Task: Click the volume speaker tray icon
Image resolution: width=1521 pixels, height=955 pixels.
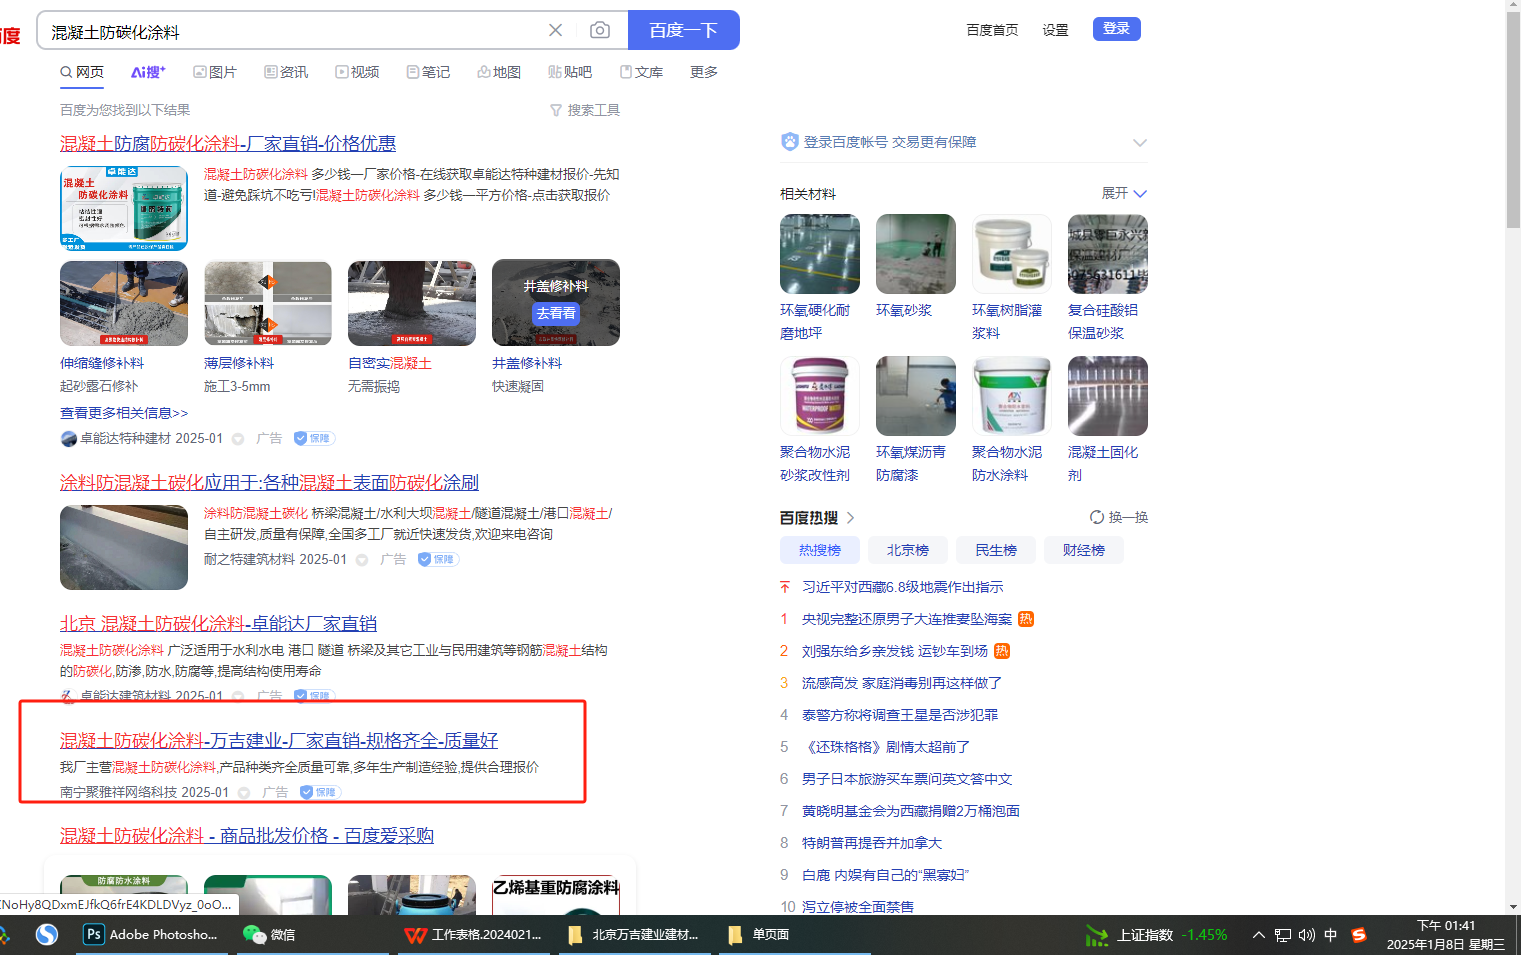Action: click(x=1307, y=935)
